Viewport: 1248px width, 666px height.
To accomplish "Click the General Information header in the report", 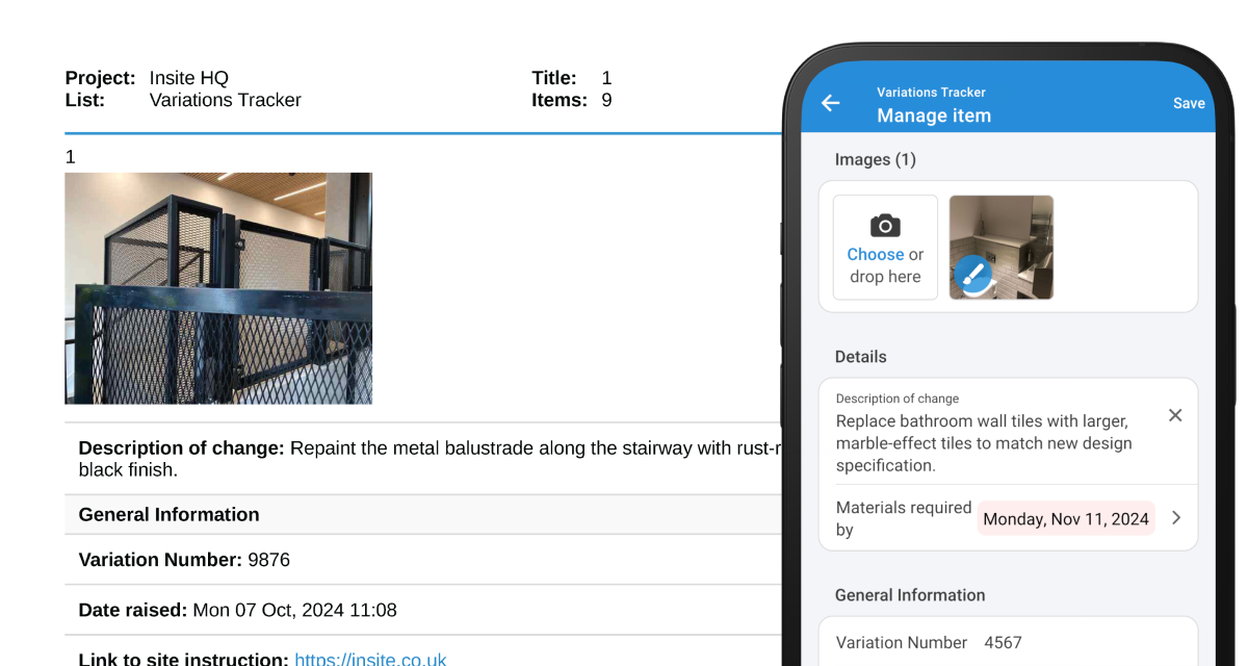I will [168, 514].
